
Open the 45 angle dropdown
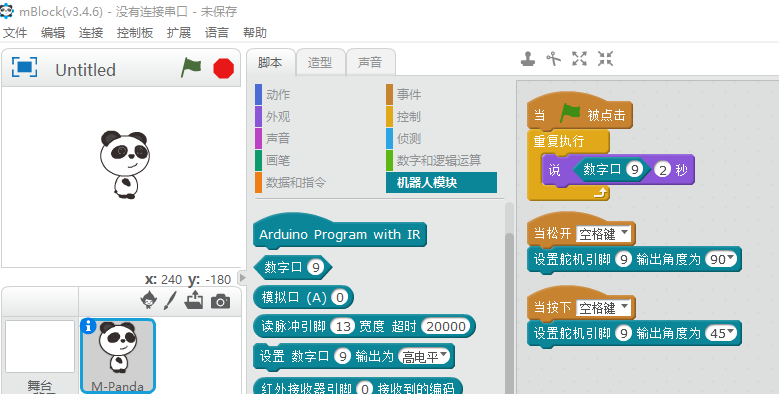(x=721, y=333)
